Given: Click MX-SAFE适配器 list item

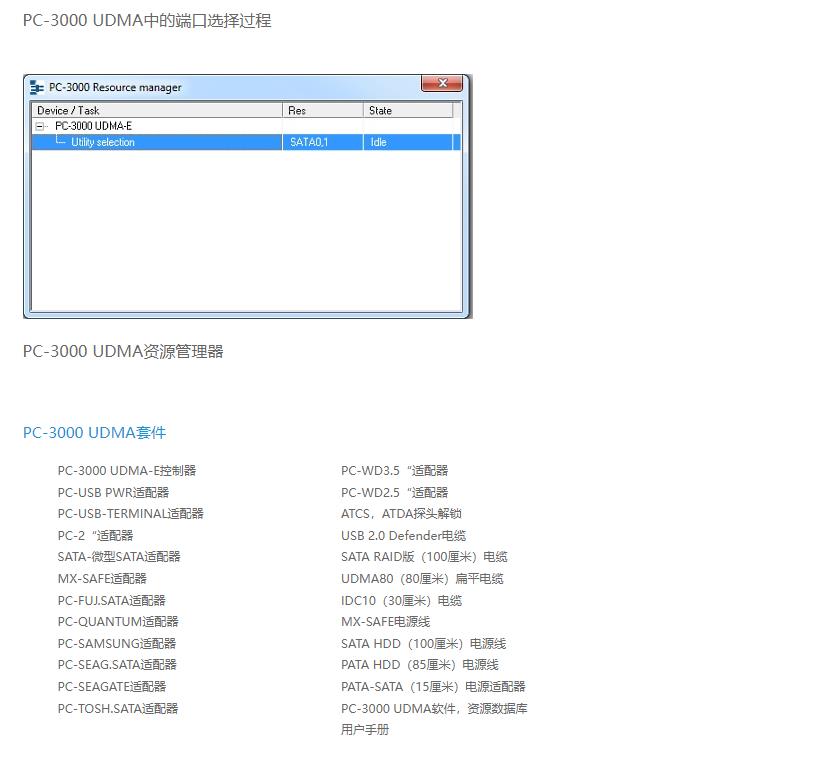Looking at the screenshot, I should 102,579.
